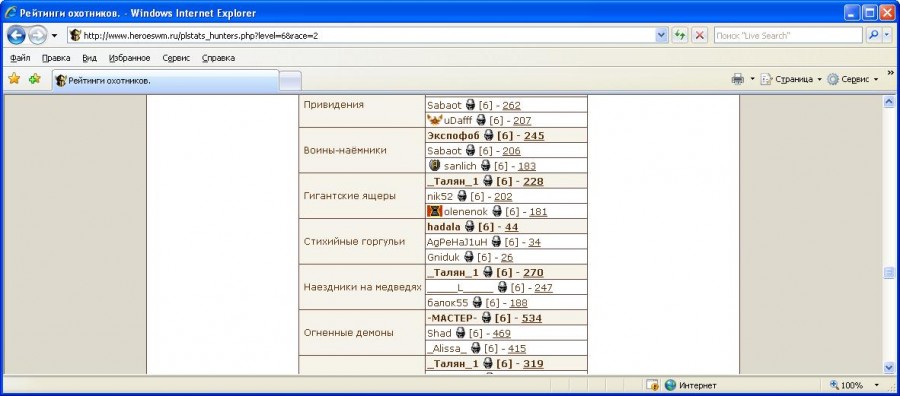Image resolution: width=900 pixels, height=396 pixels.
Task: Click the Forward navigation arrow
Action: click(37, 36)
